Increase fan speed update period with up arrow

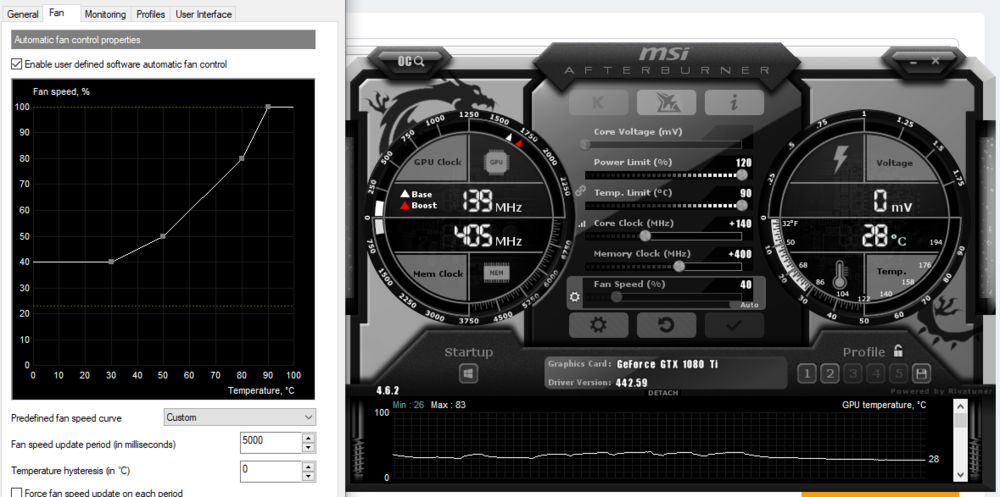pos(309,438)
